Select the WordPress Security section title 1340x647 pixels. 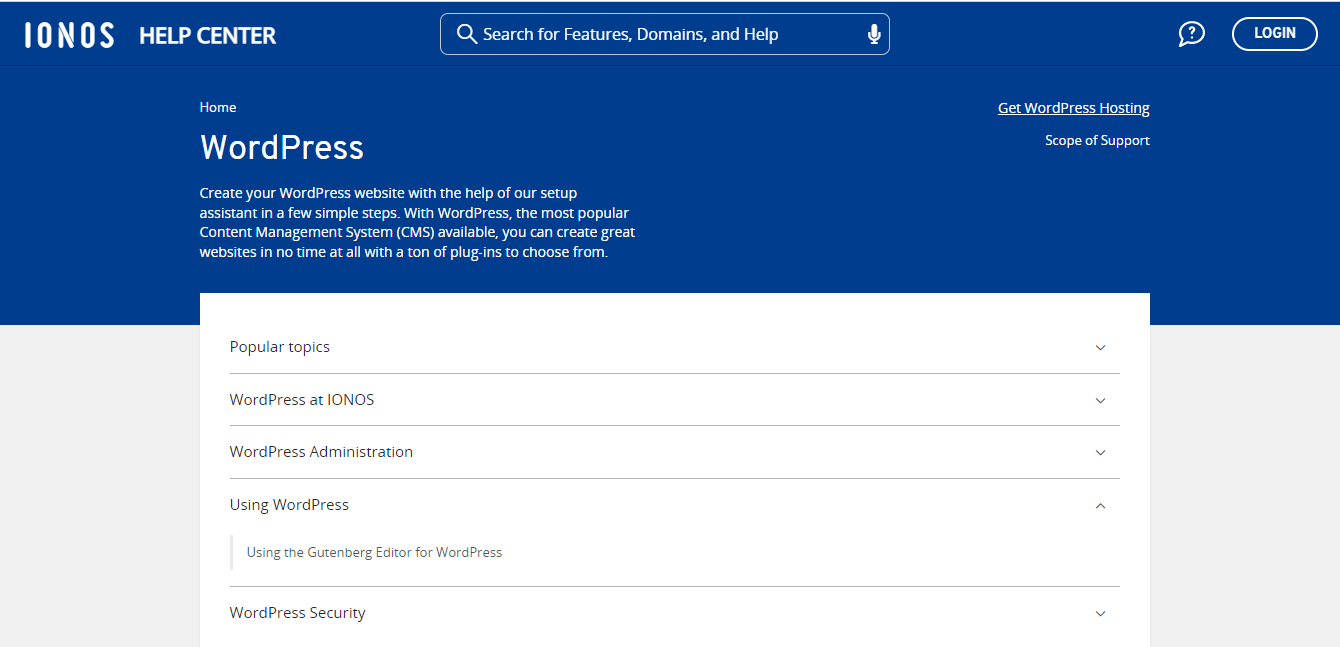(297, 613)
